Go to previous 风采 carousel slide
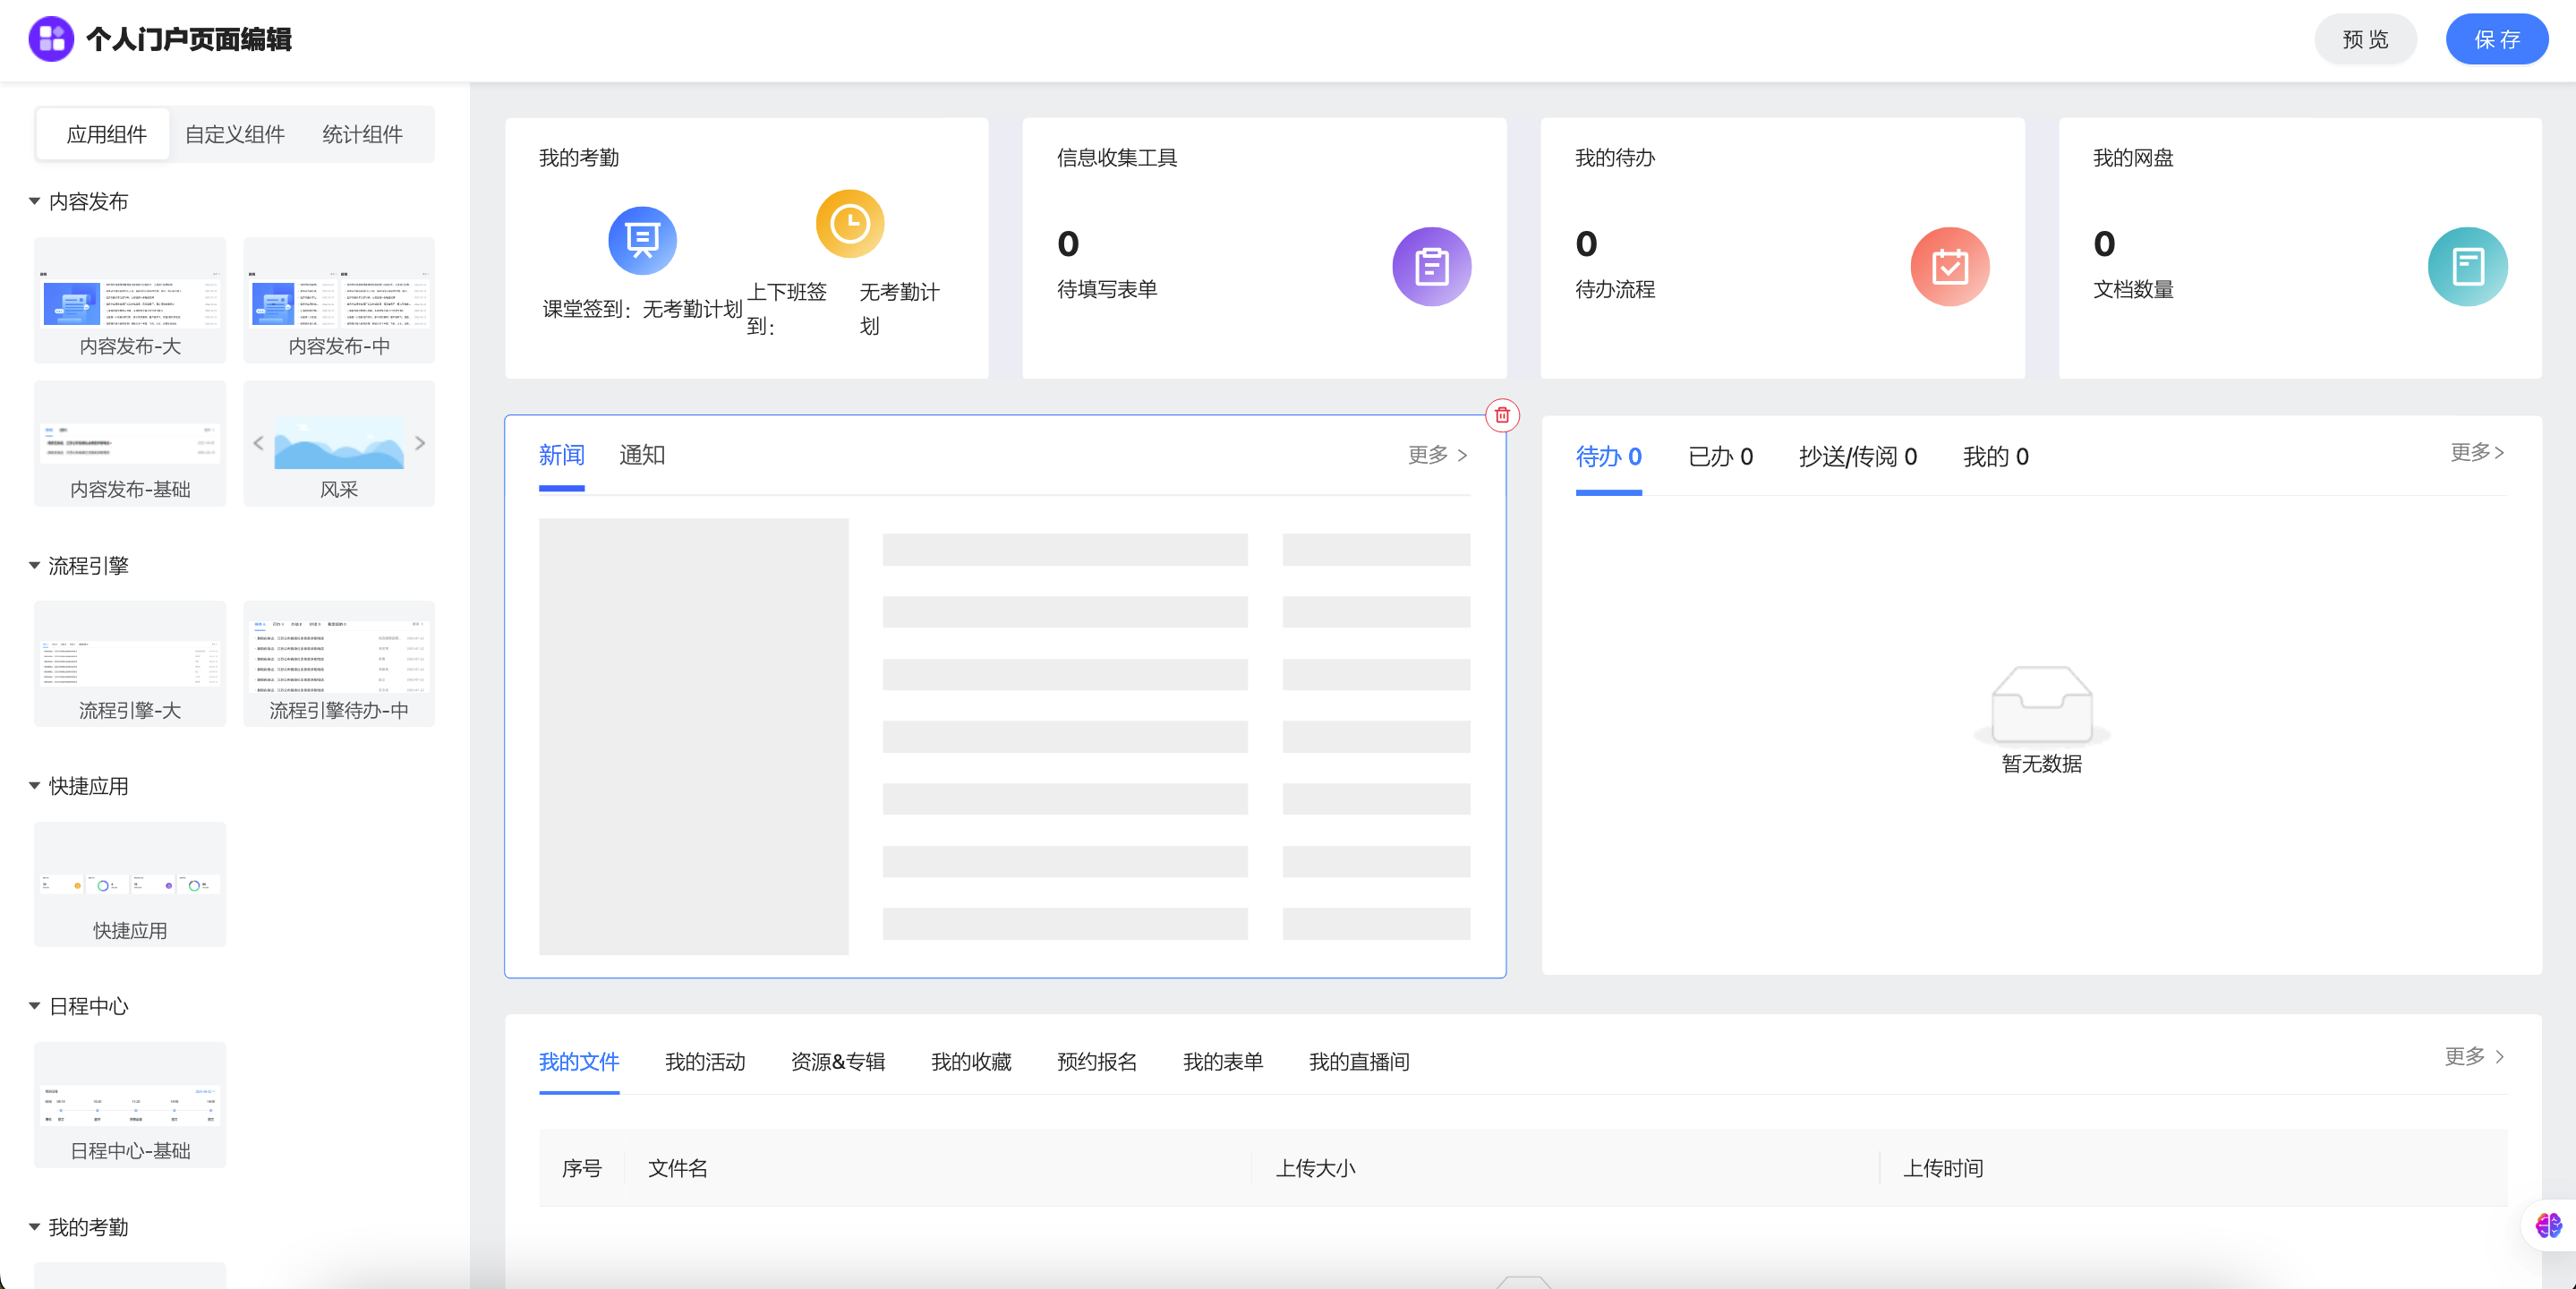 point(258,443)
